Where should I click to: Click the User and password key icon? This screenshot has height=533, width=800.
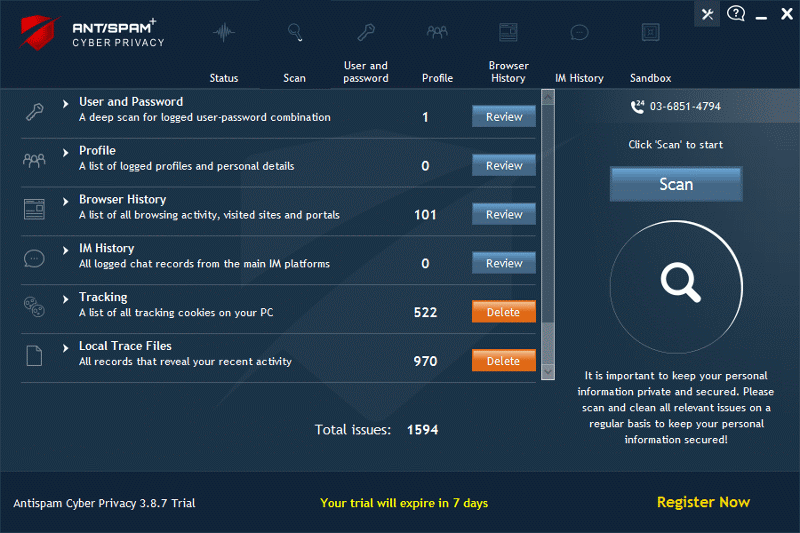(x=366, y=33)
